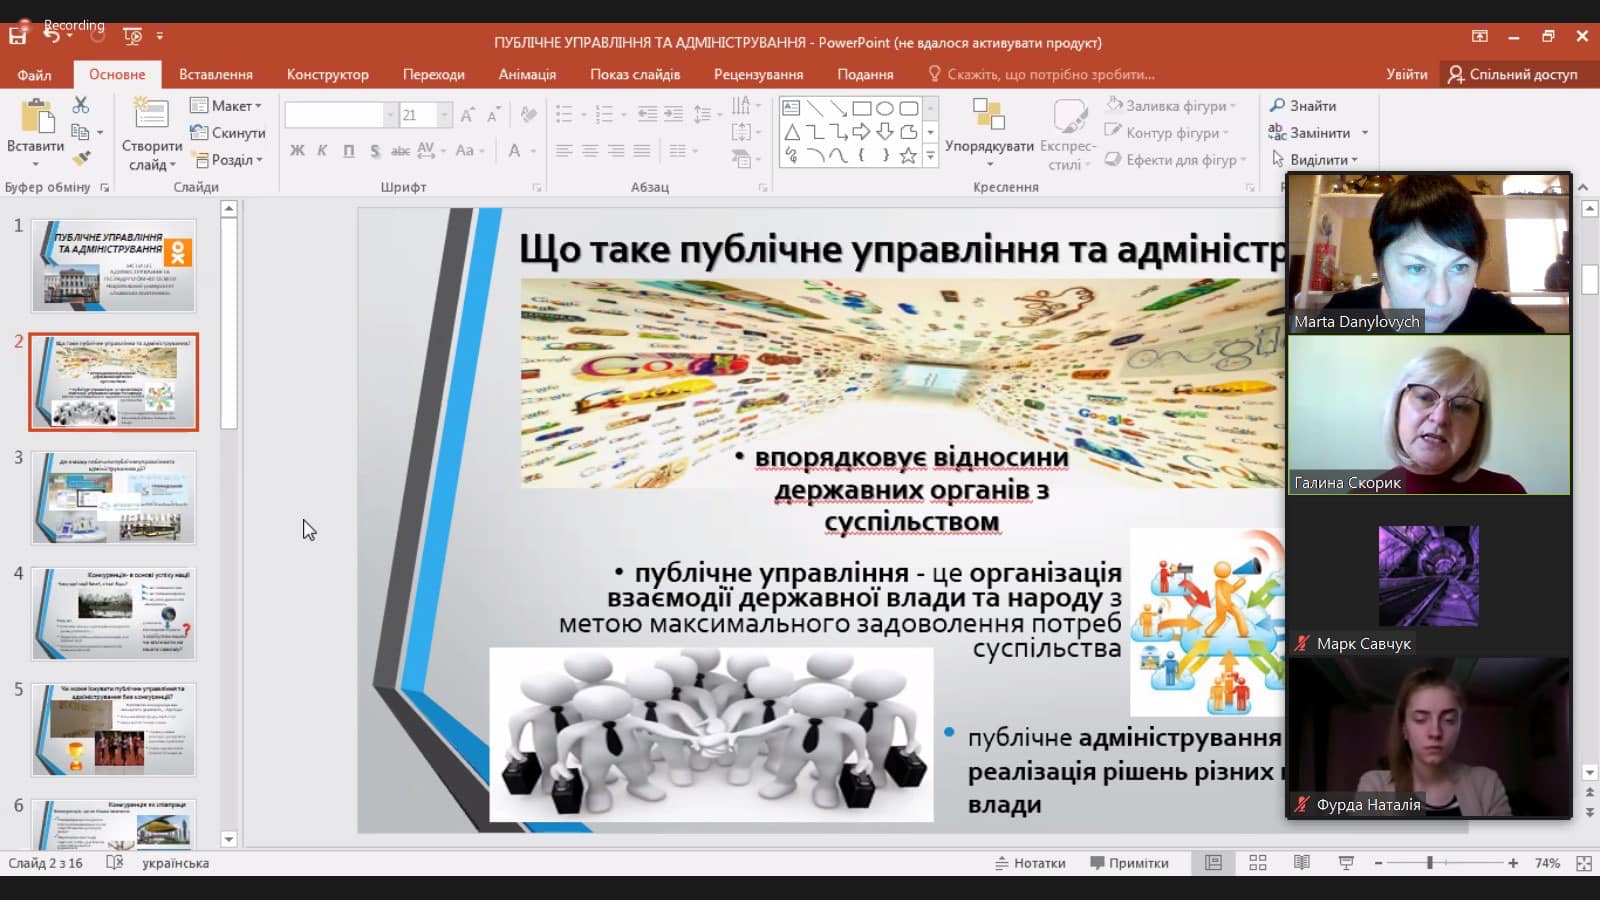Toggle the Нотатки notes pane
Image resolution: width=1600 pixels, height=900 pixels.
point(1030,863)
